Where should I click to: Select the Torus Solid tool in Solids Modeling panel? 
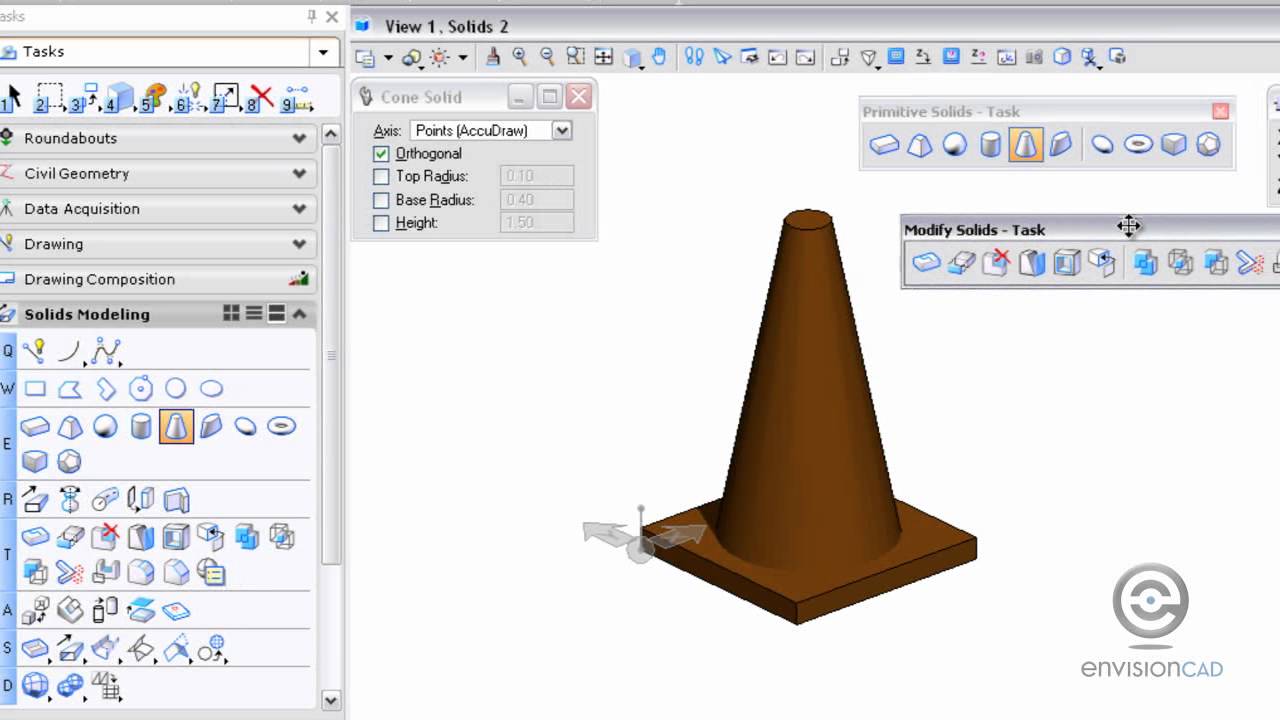[x=282, y=427]
